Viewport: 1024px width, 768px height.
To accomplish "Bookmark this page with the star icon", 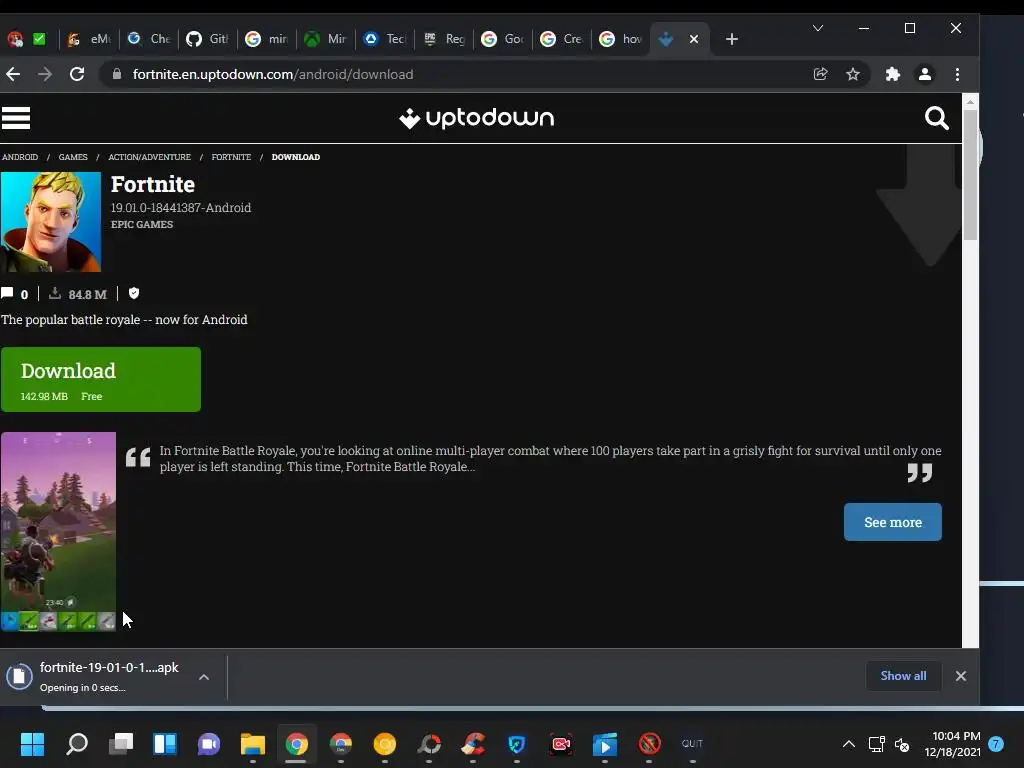I will tap(853, 74).
